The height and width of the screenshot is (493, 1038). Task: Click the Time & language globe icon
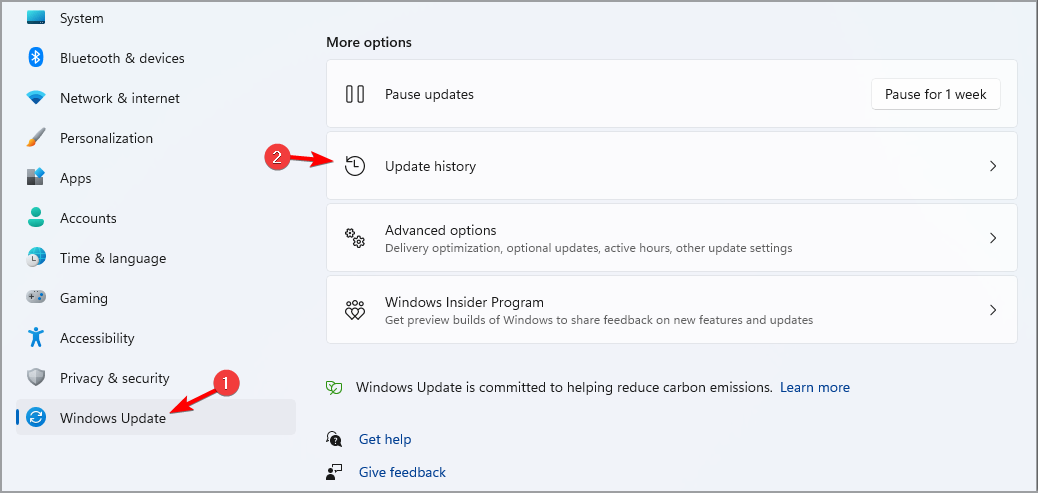click(x=36, y=258)
